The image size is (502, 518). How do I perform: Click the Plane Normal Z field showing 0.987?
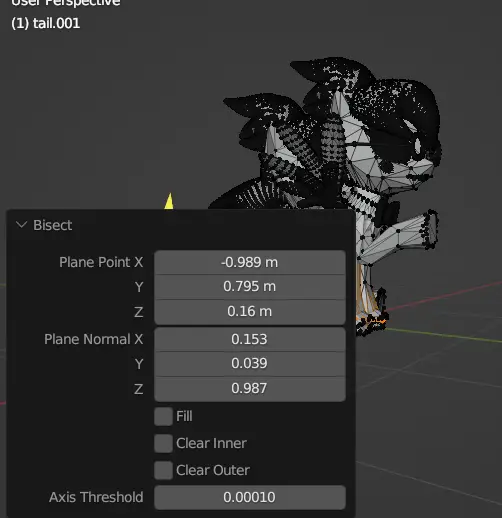(x=250, y=389)
